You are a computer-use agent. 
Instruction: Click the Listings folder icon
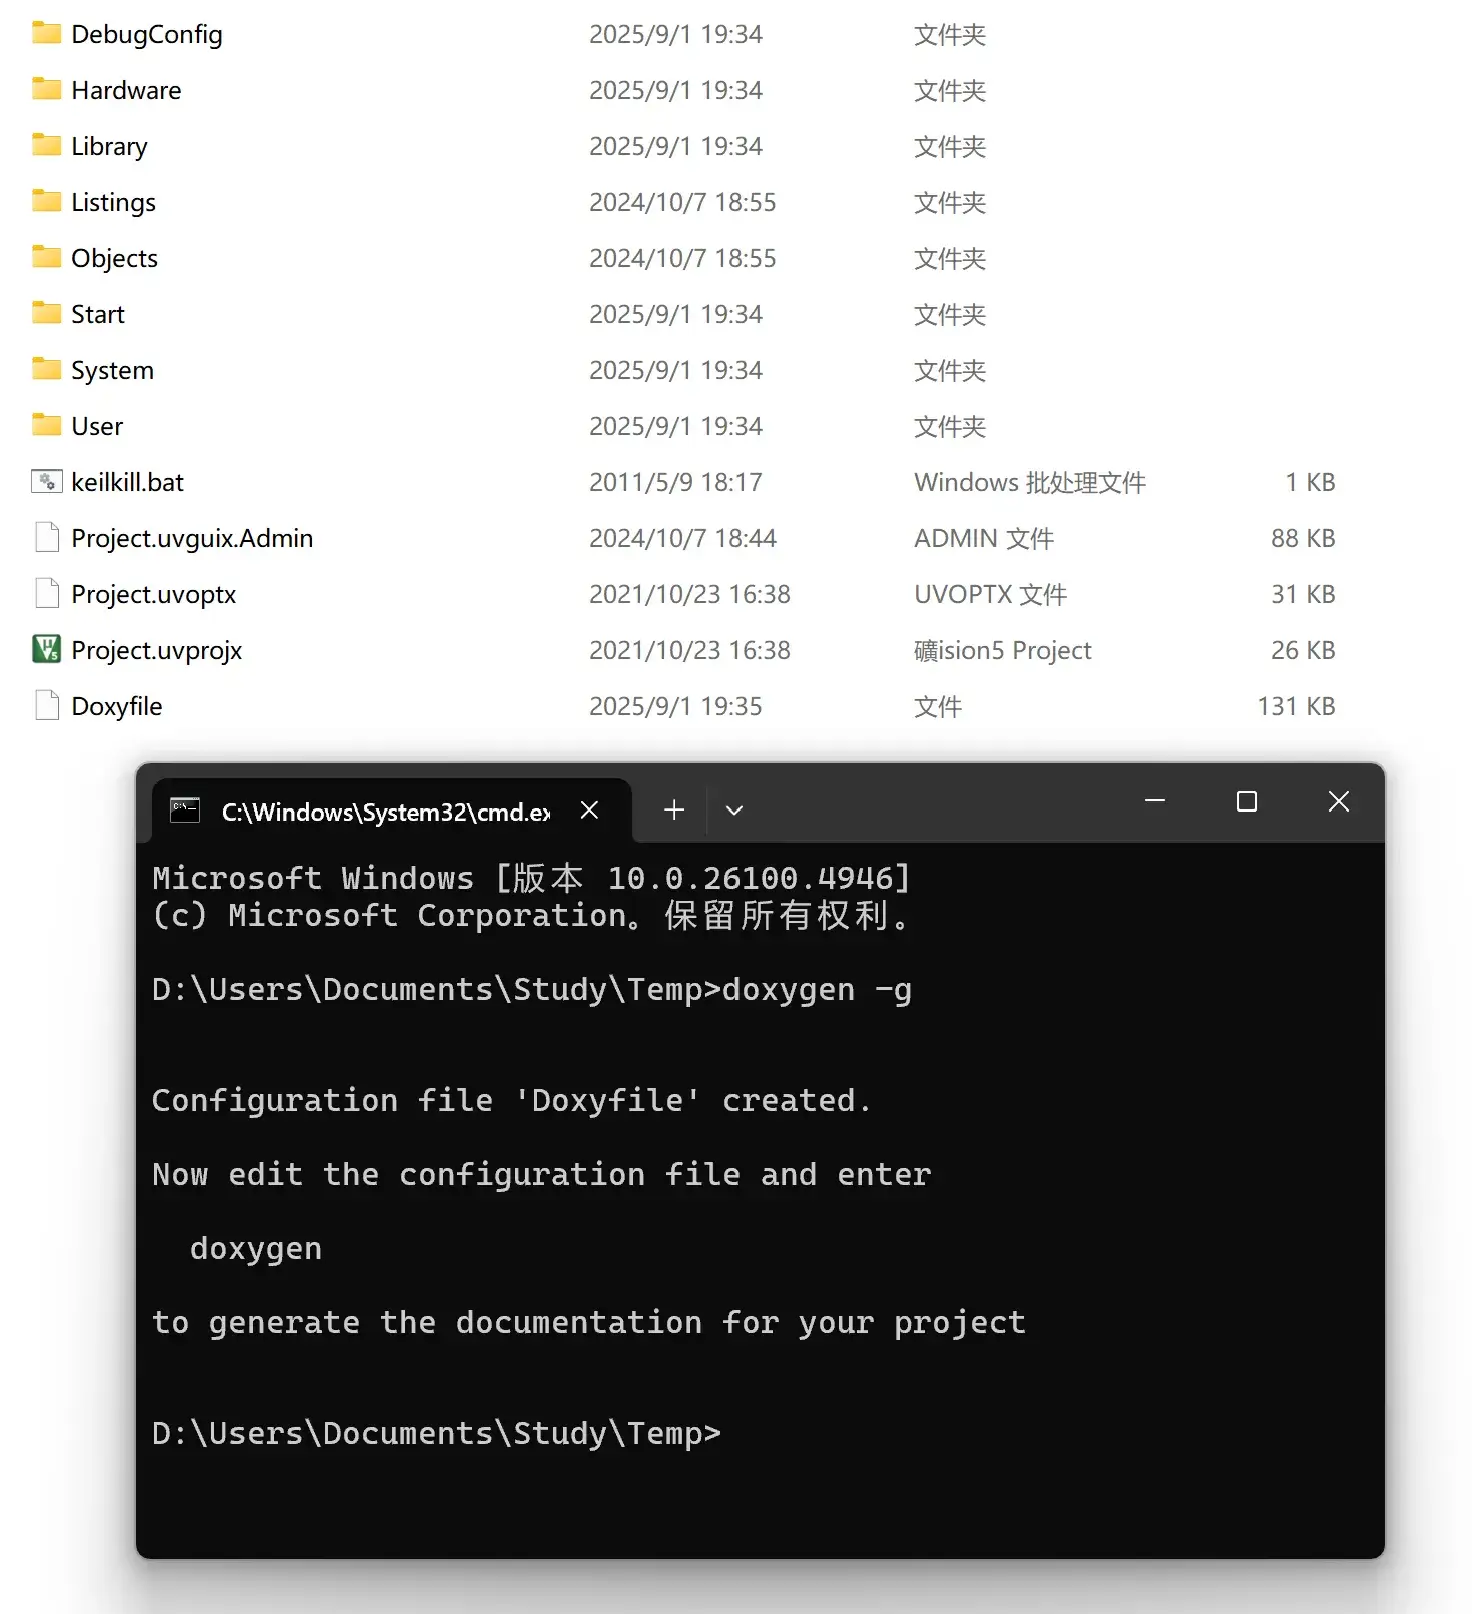[46, 202]
